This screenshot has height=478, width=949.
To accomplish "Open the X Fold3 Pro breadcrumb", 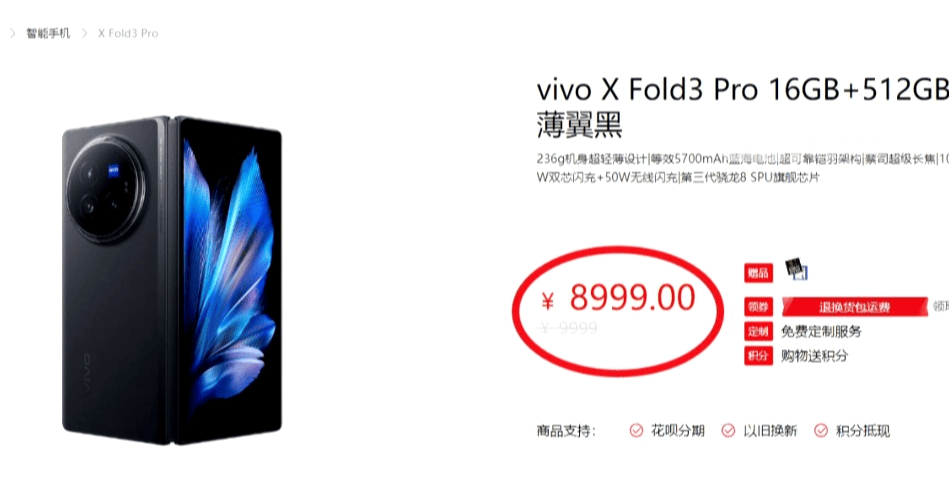I will [128, 33].
